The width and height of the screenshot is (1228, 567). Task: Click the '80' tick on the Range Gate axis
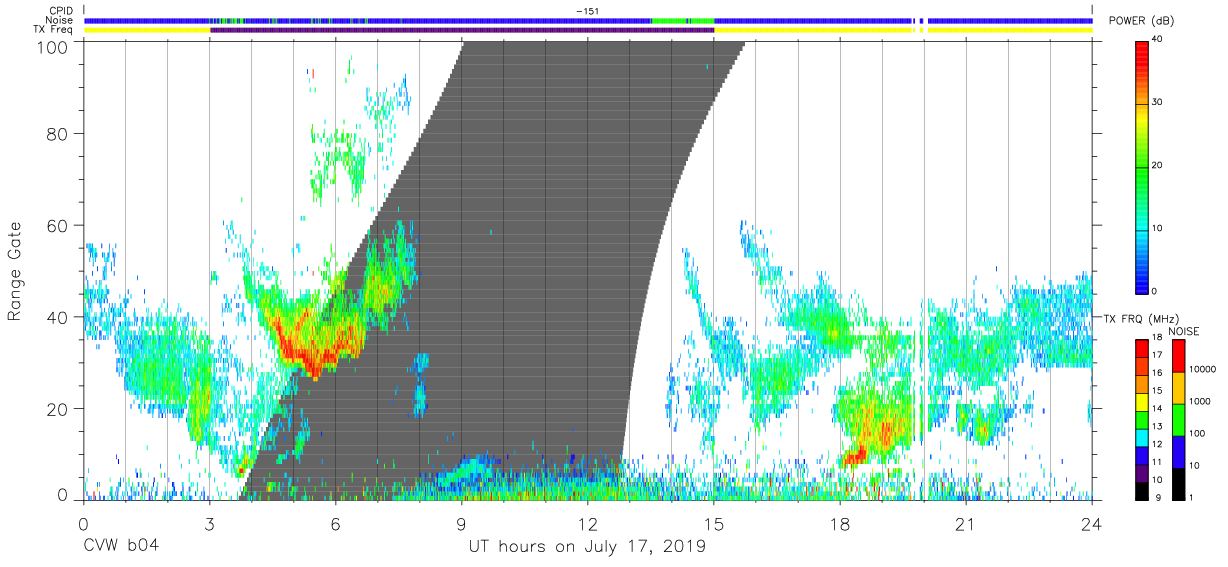pyautogui.click(x=58, y=133)
